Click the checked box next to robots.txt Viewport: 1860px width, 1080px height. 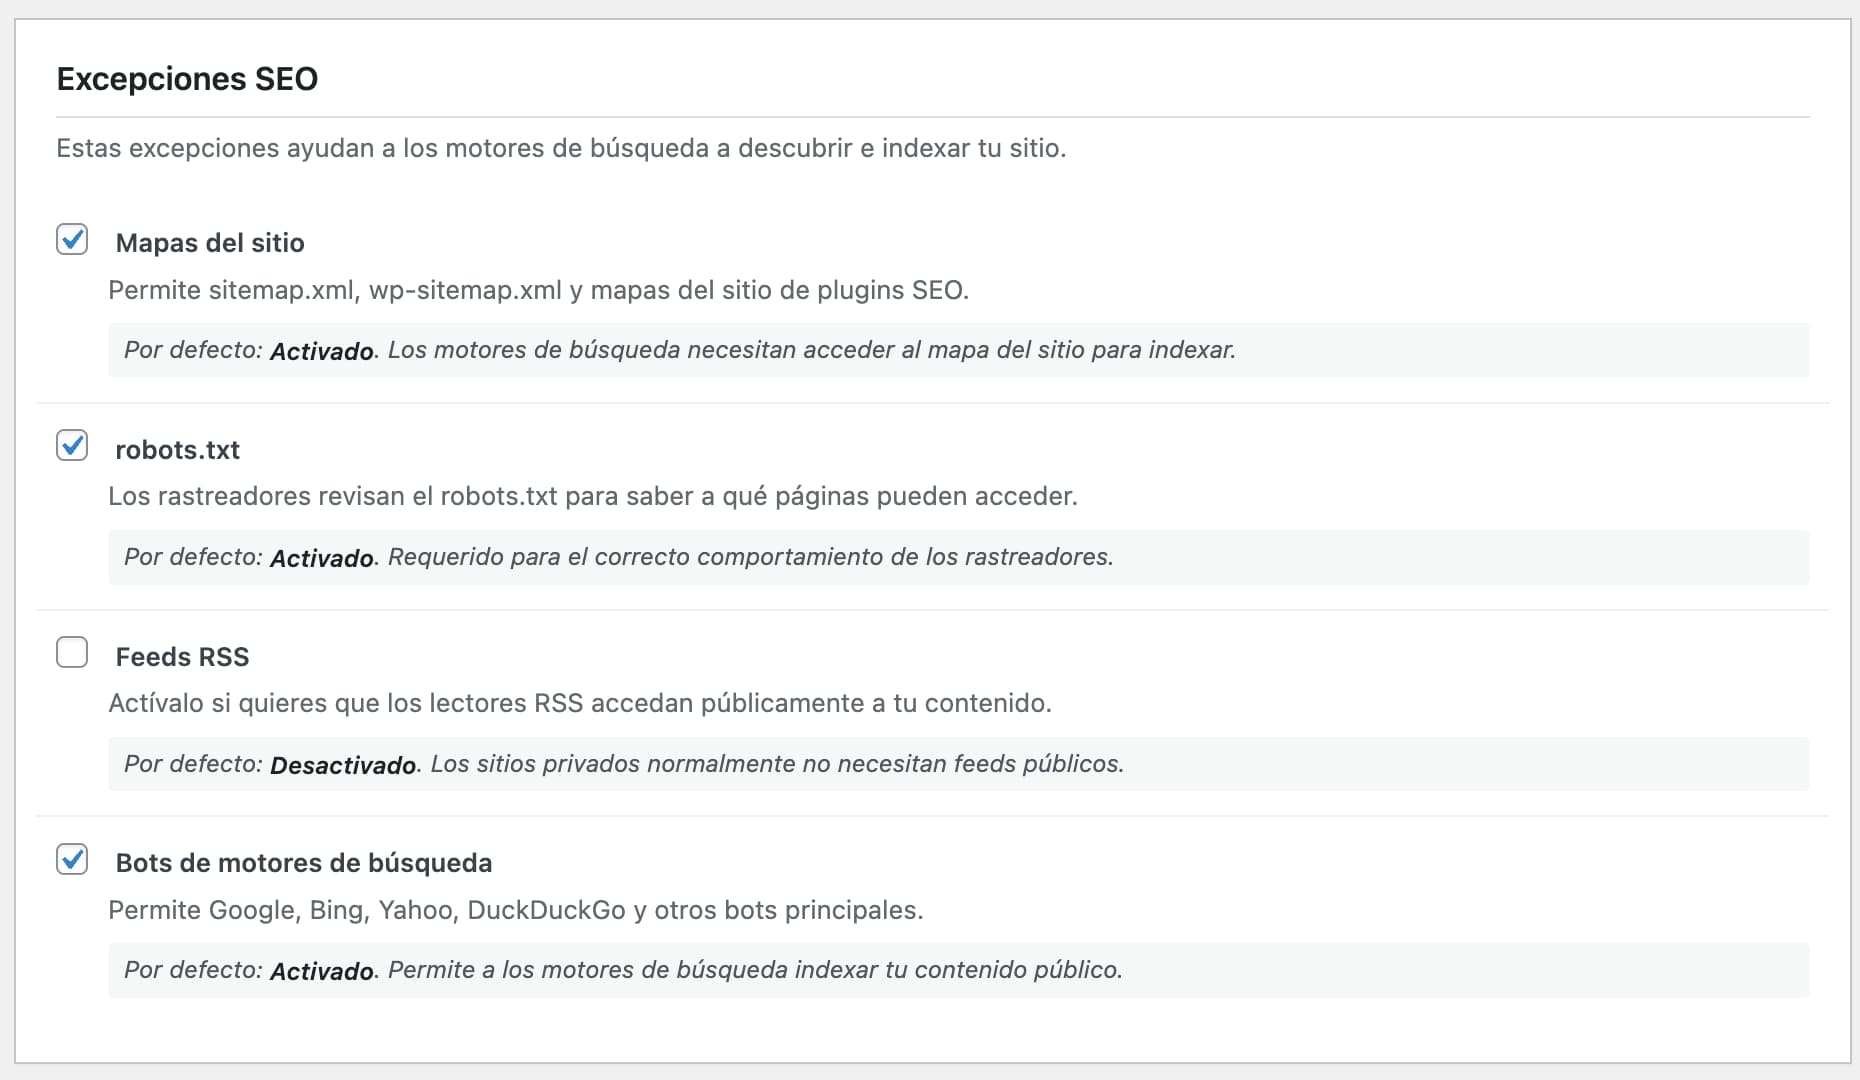(x=72, y=447)
